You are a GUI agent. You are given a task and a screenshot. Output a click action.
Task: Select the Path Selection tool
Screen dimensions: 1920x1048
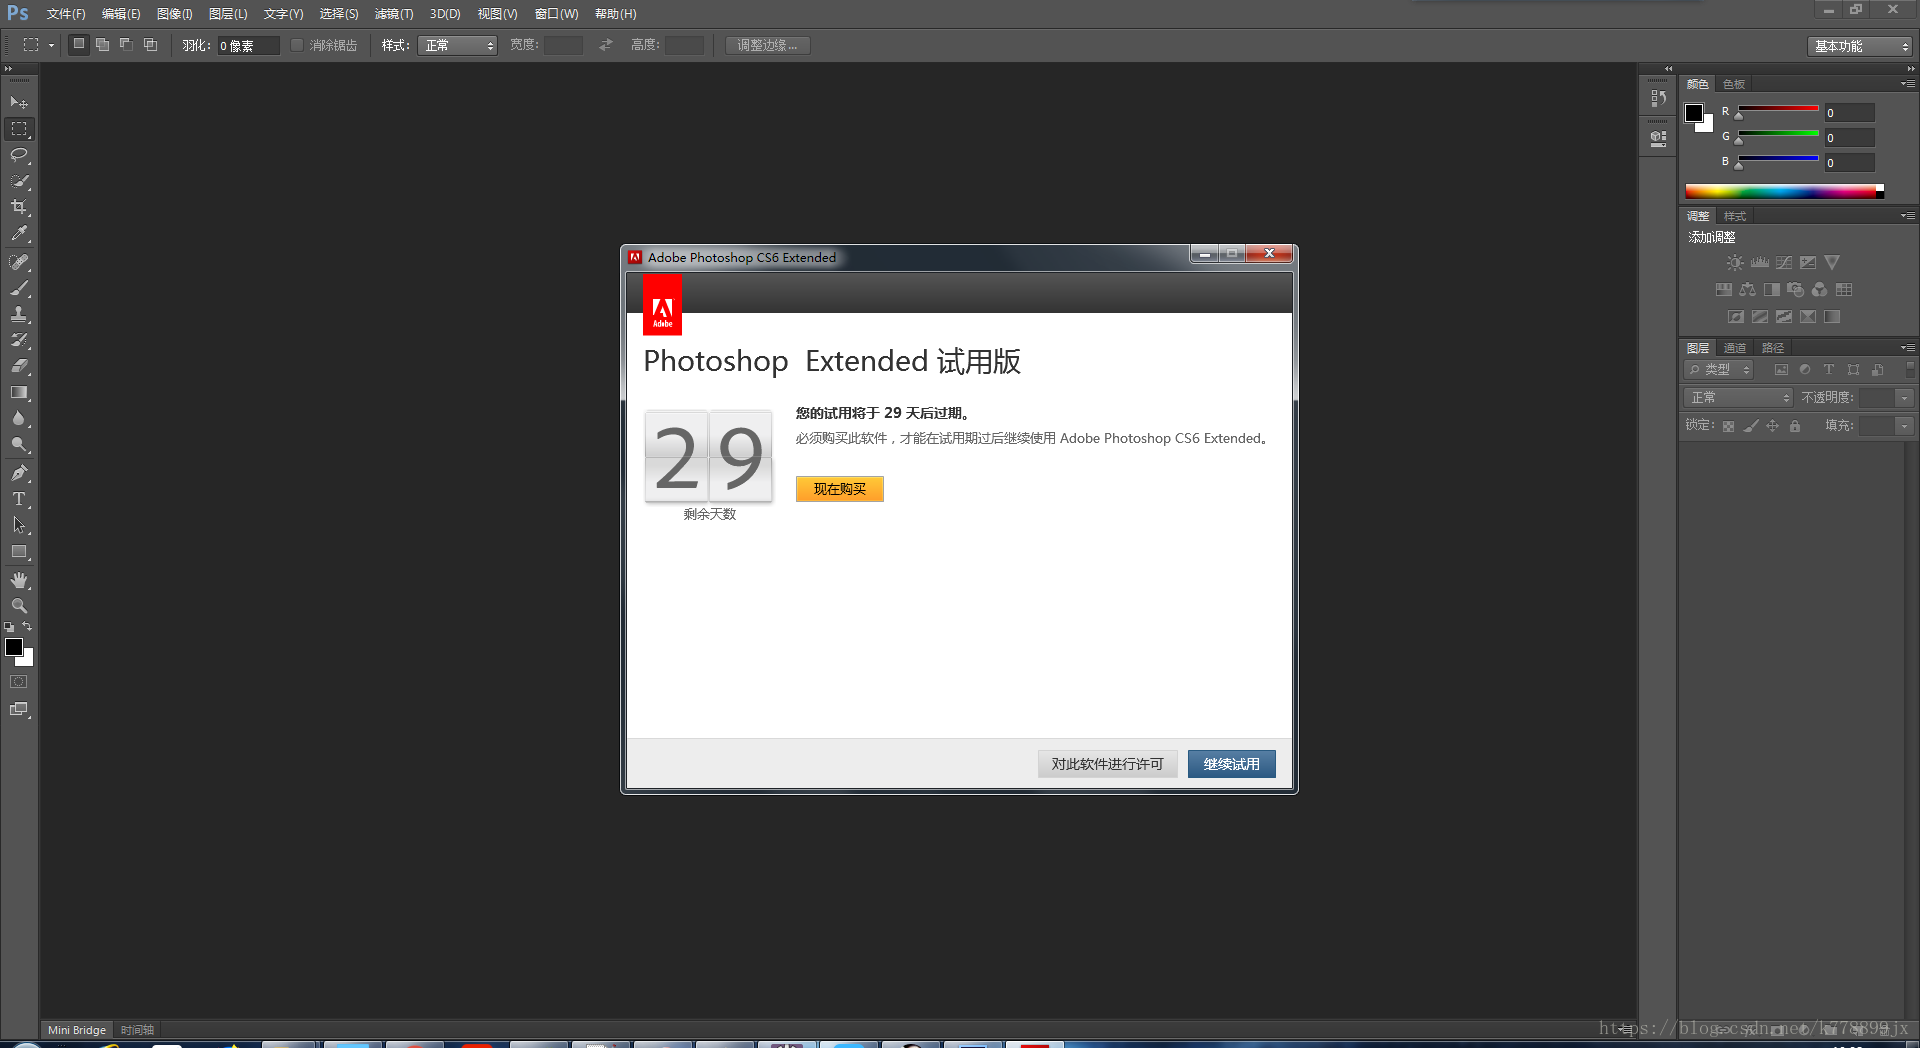tap(19, 525)
